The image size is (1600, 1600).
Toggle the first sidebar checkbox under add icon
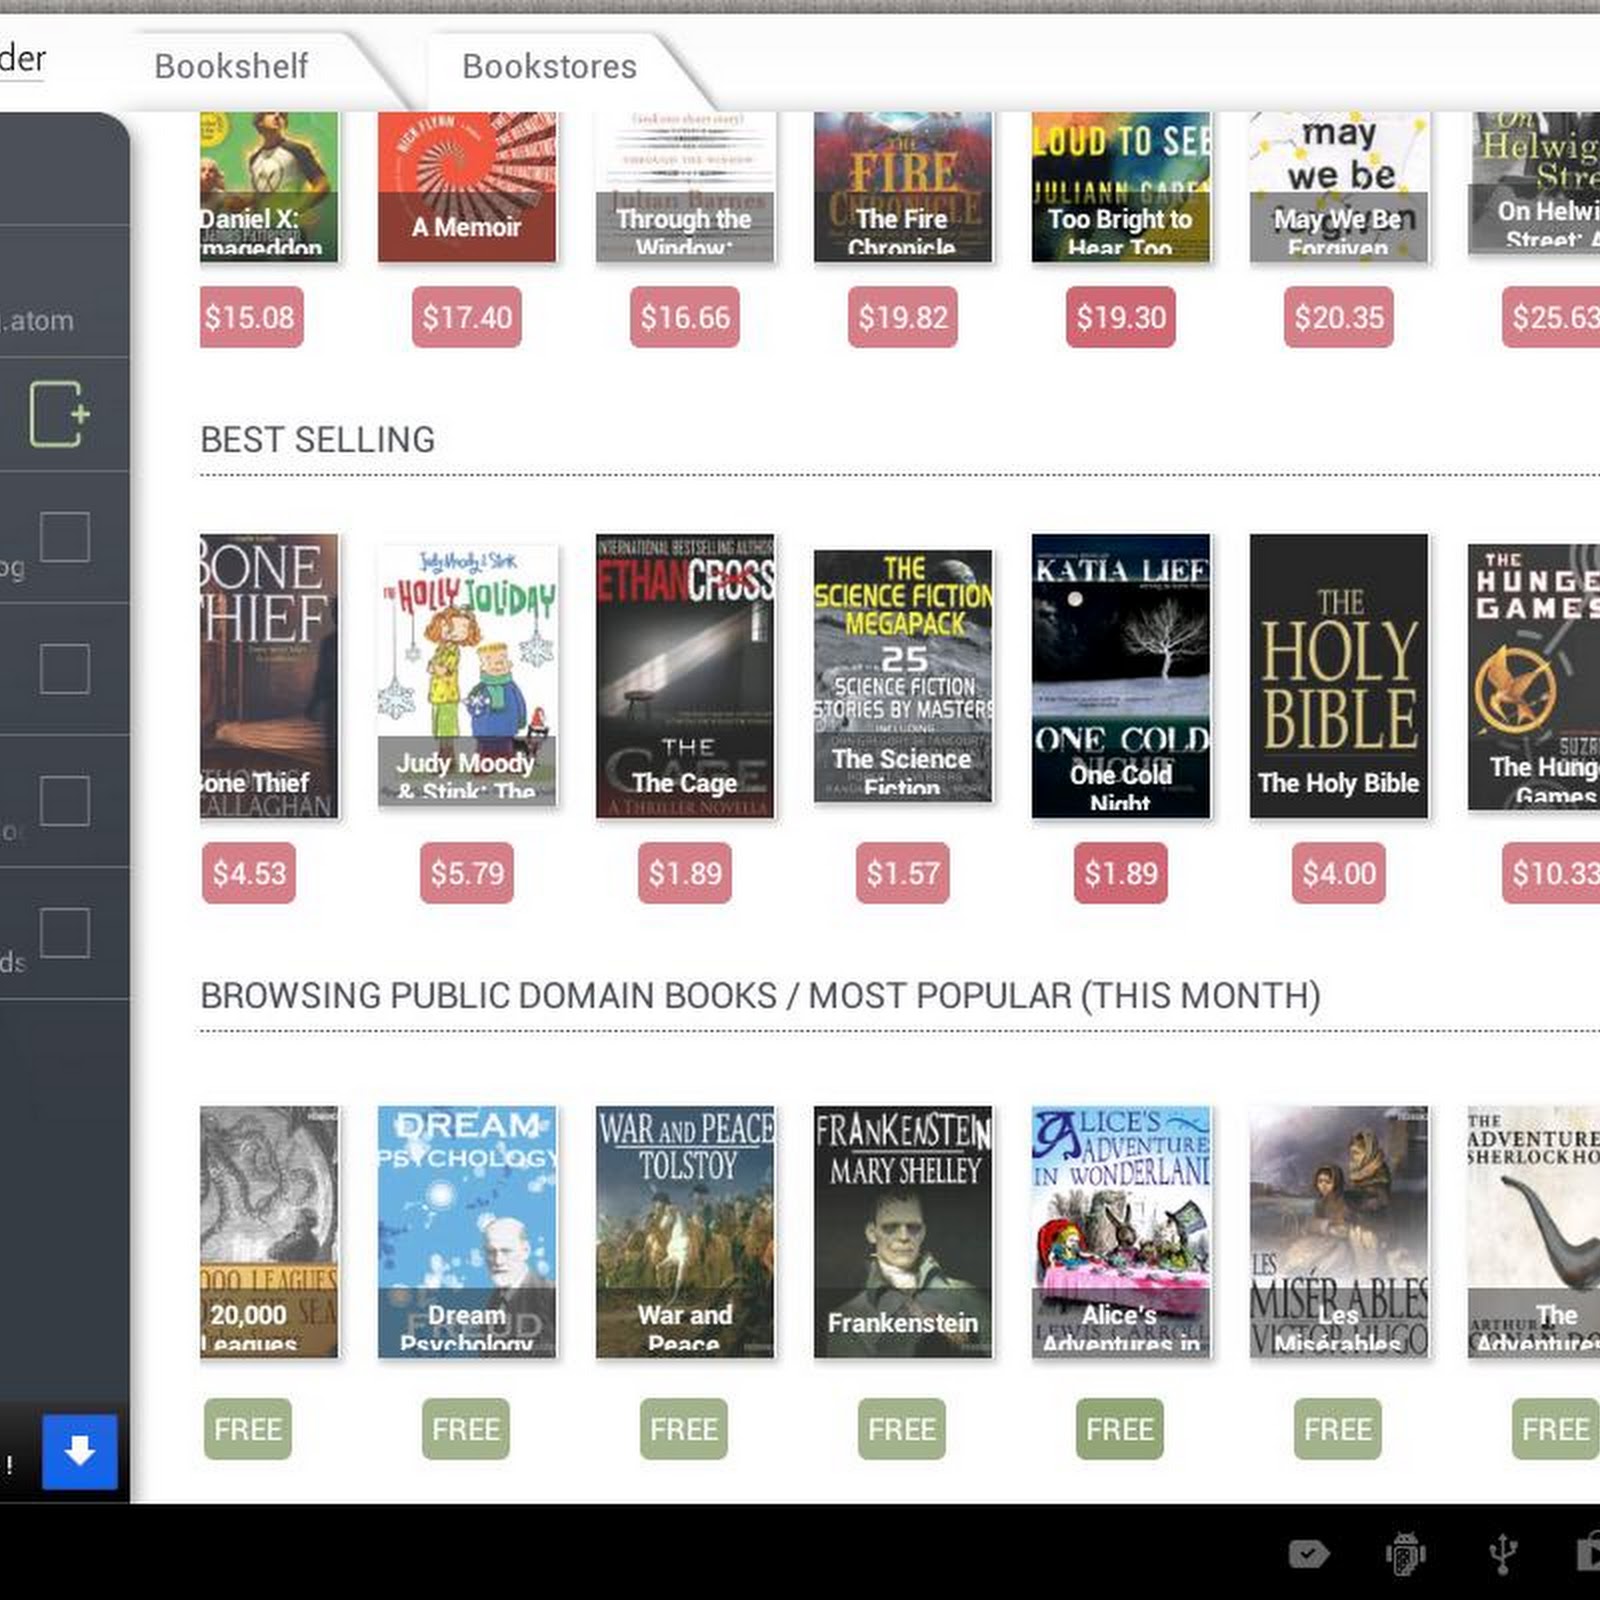click(x=65, y=537)
